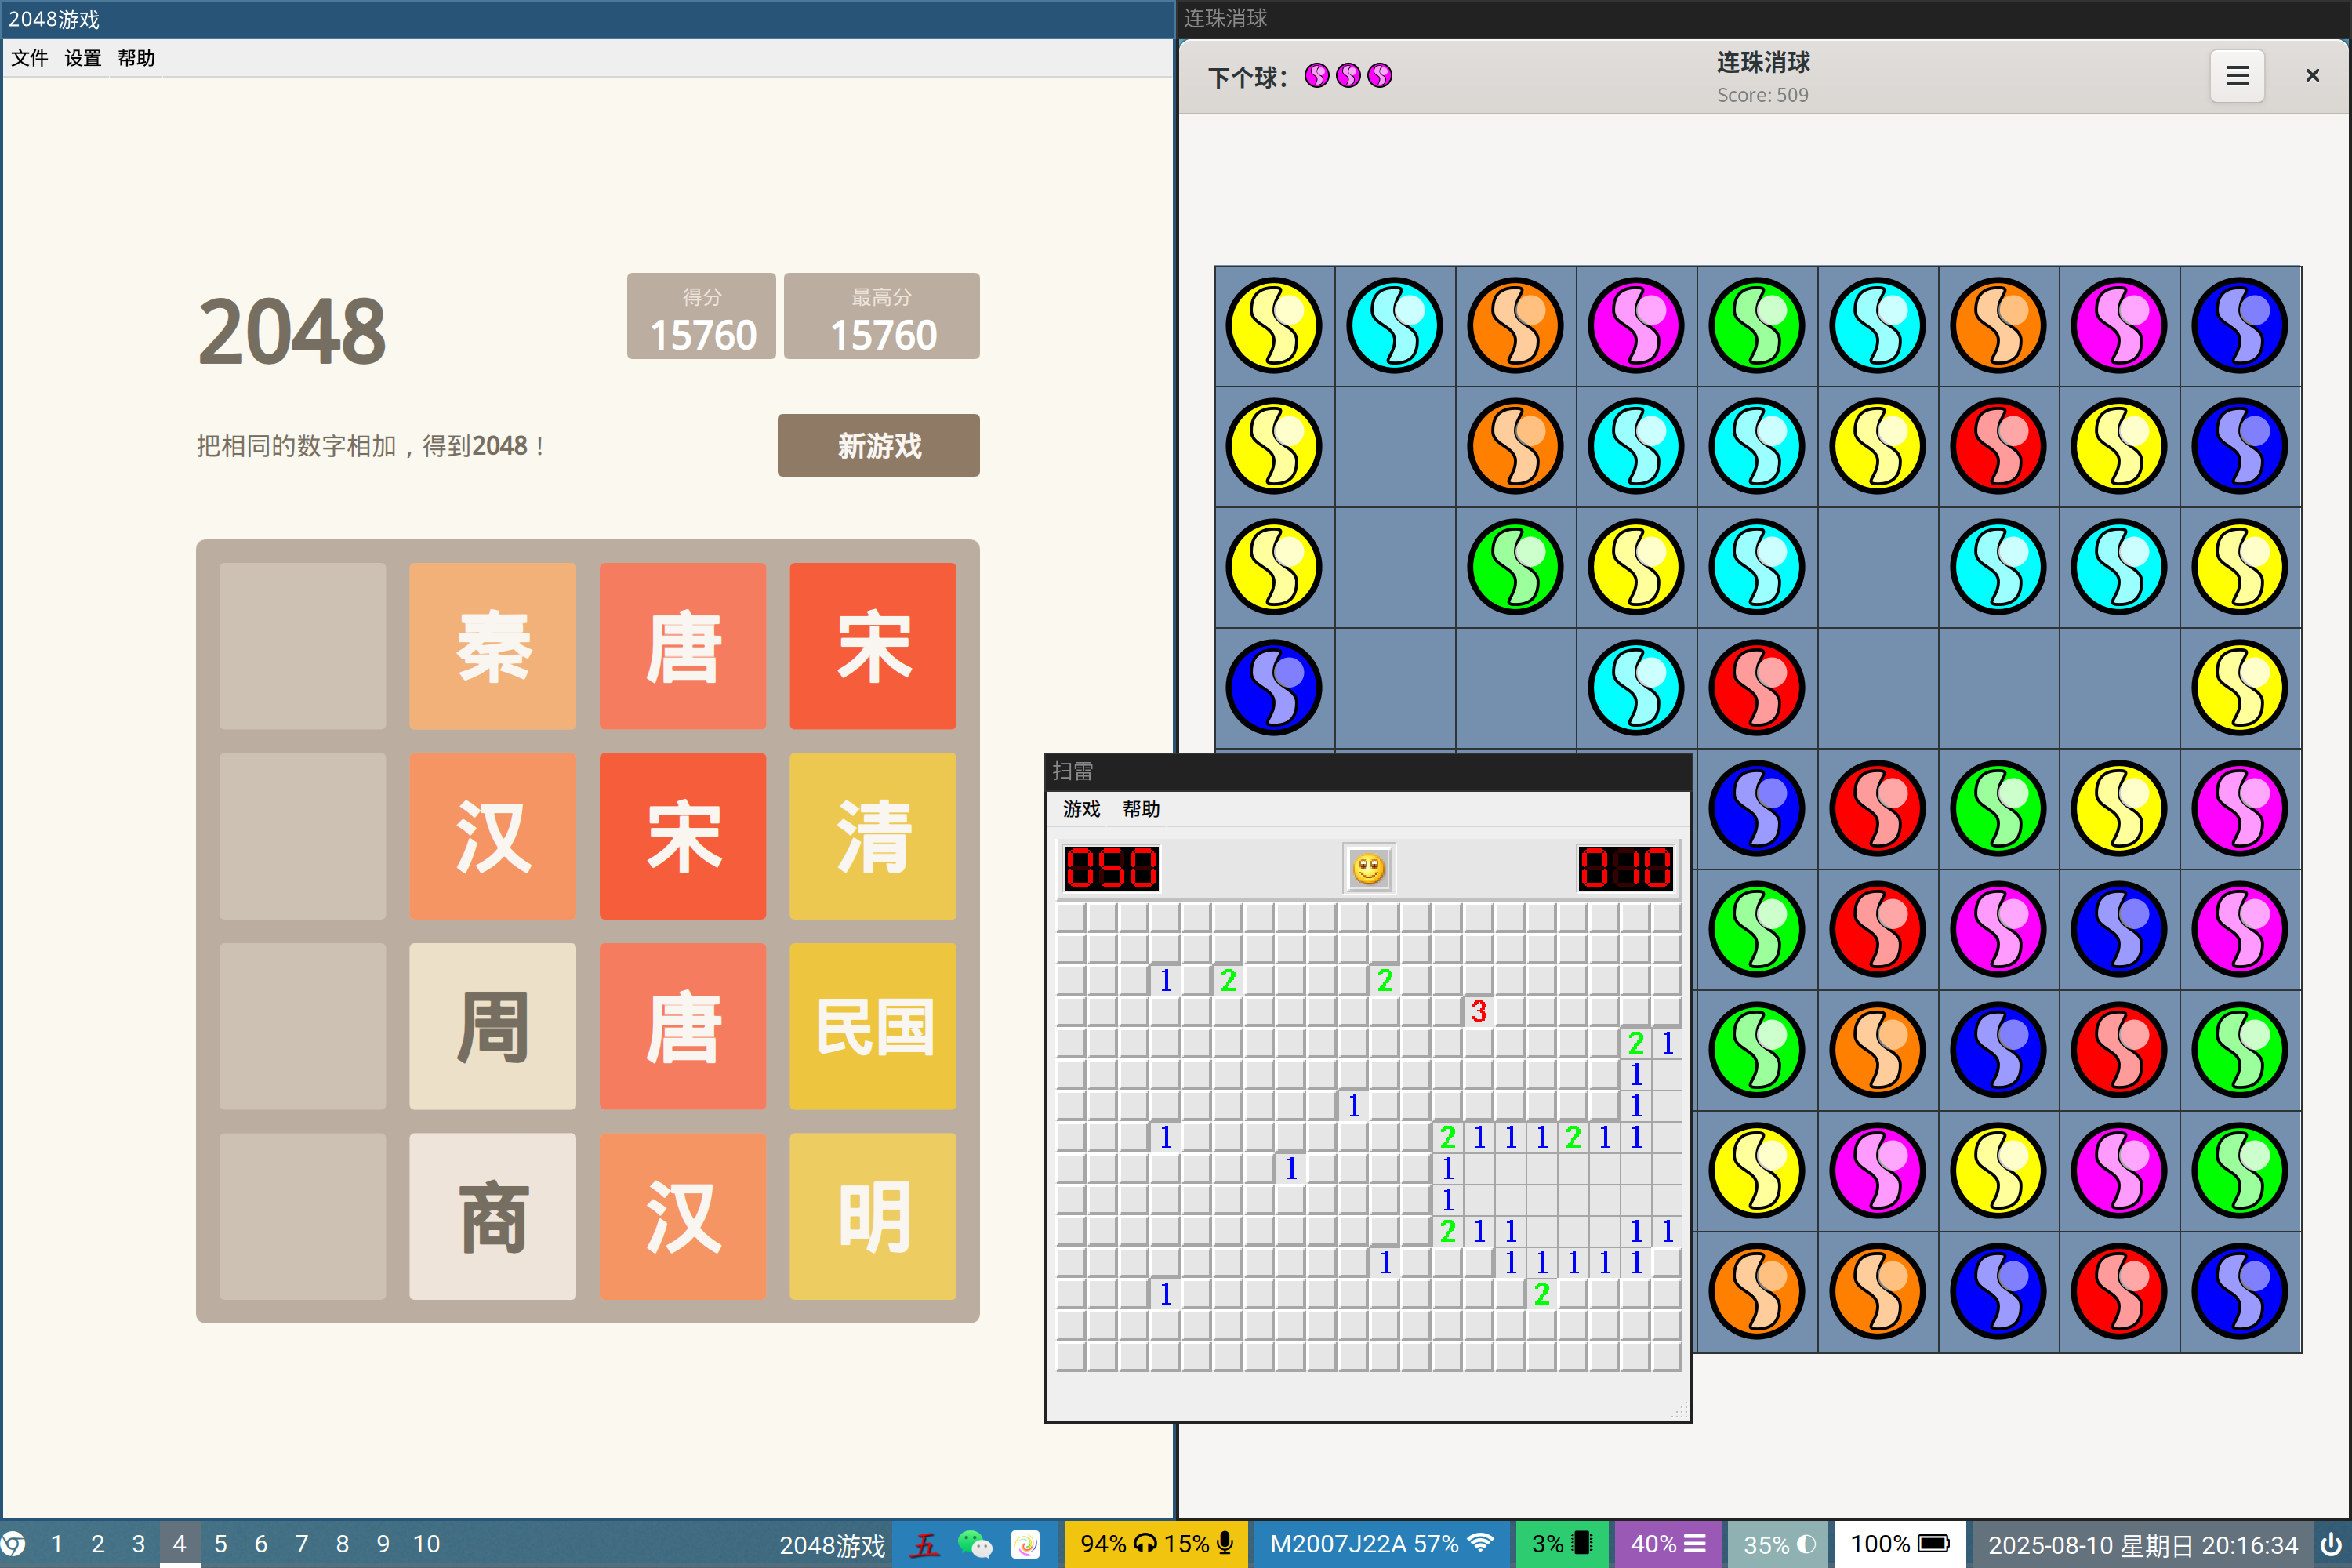The width and height of the screenshot is (2352, 1568).
Task: Click the battery indicator showing 100%
Action: 1899,1544
